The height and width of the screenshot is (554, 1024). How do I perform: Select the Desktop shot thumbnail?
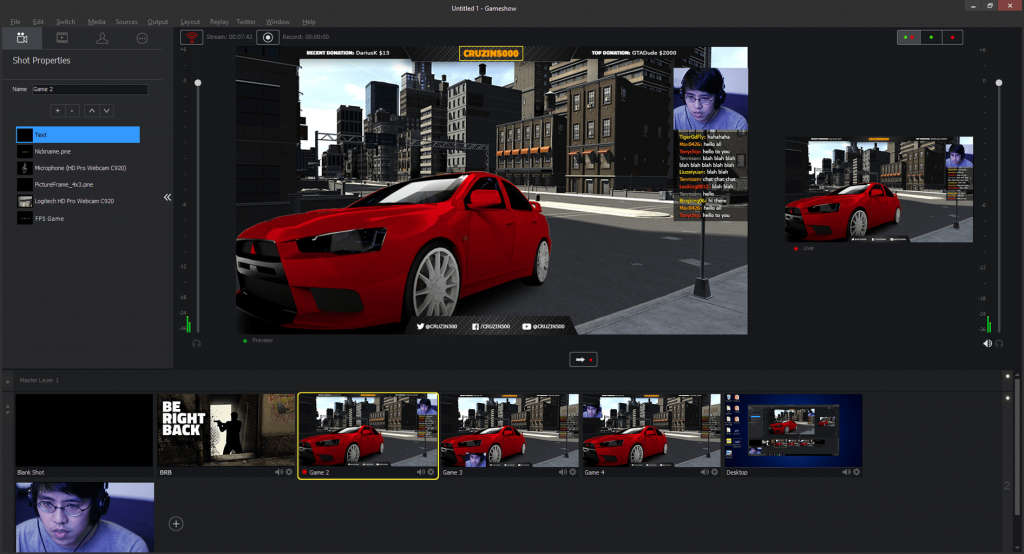tap(793, 430)
